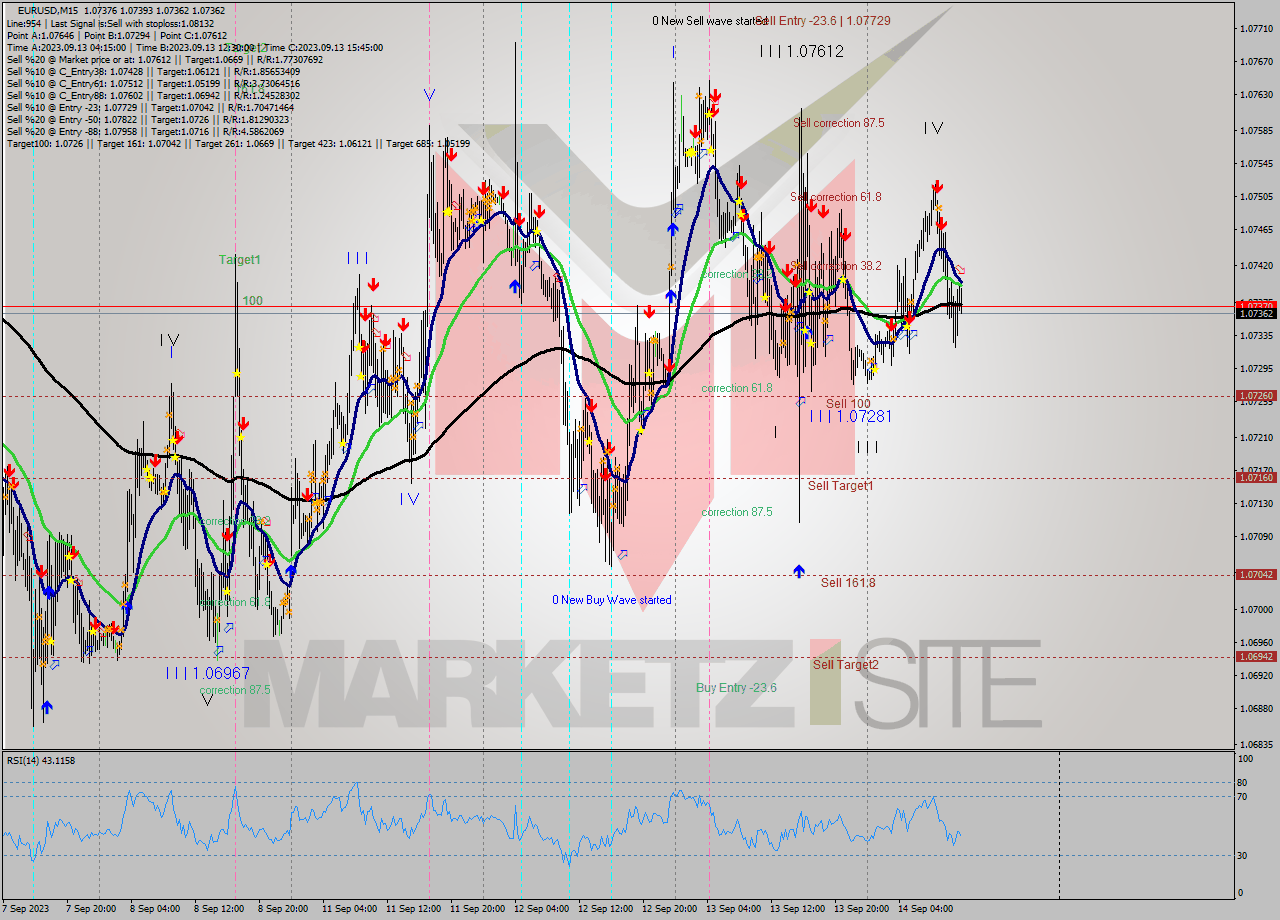Click the '12 Sep 04:00' time axis label
1280x920 pixels.
pyautogui.click(x=541, y=909)
